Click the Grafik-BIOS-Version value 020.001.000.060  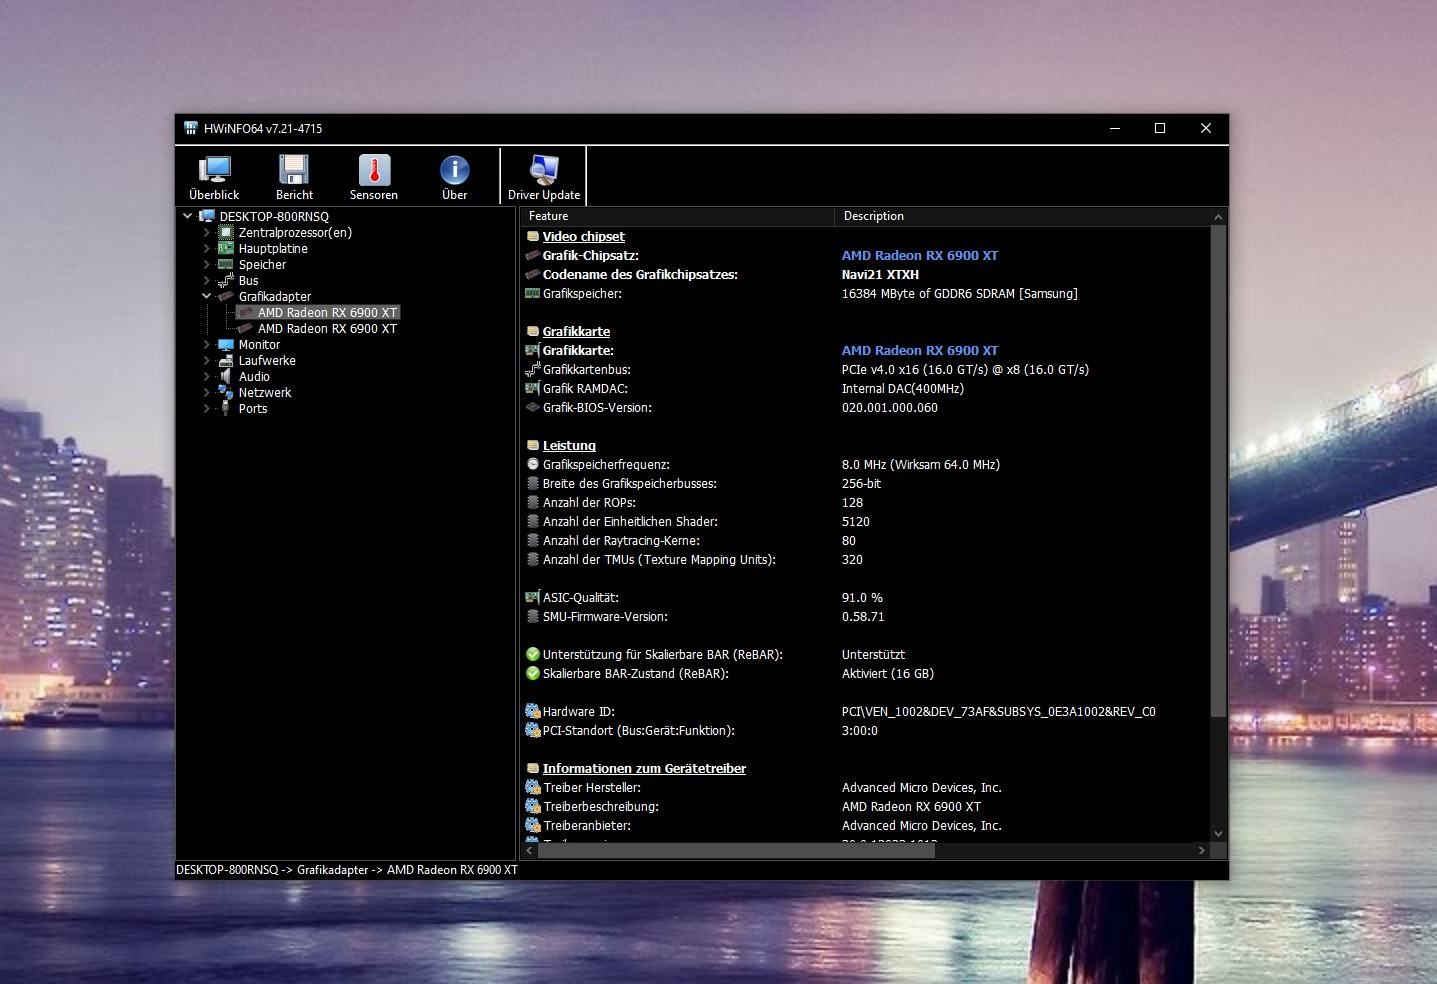tap(890, 407)
